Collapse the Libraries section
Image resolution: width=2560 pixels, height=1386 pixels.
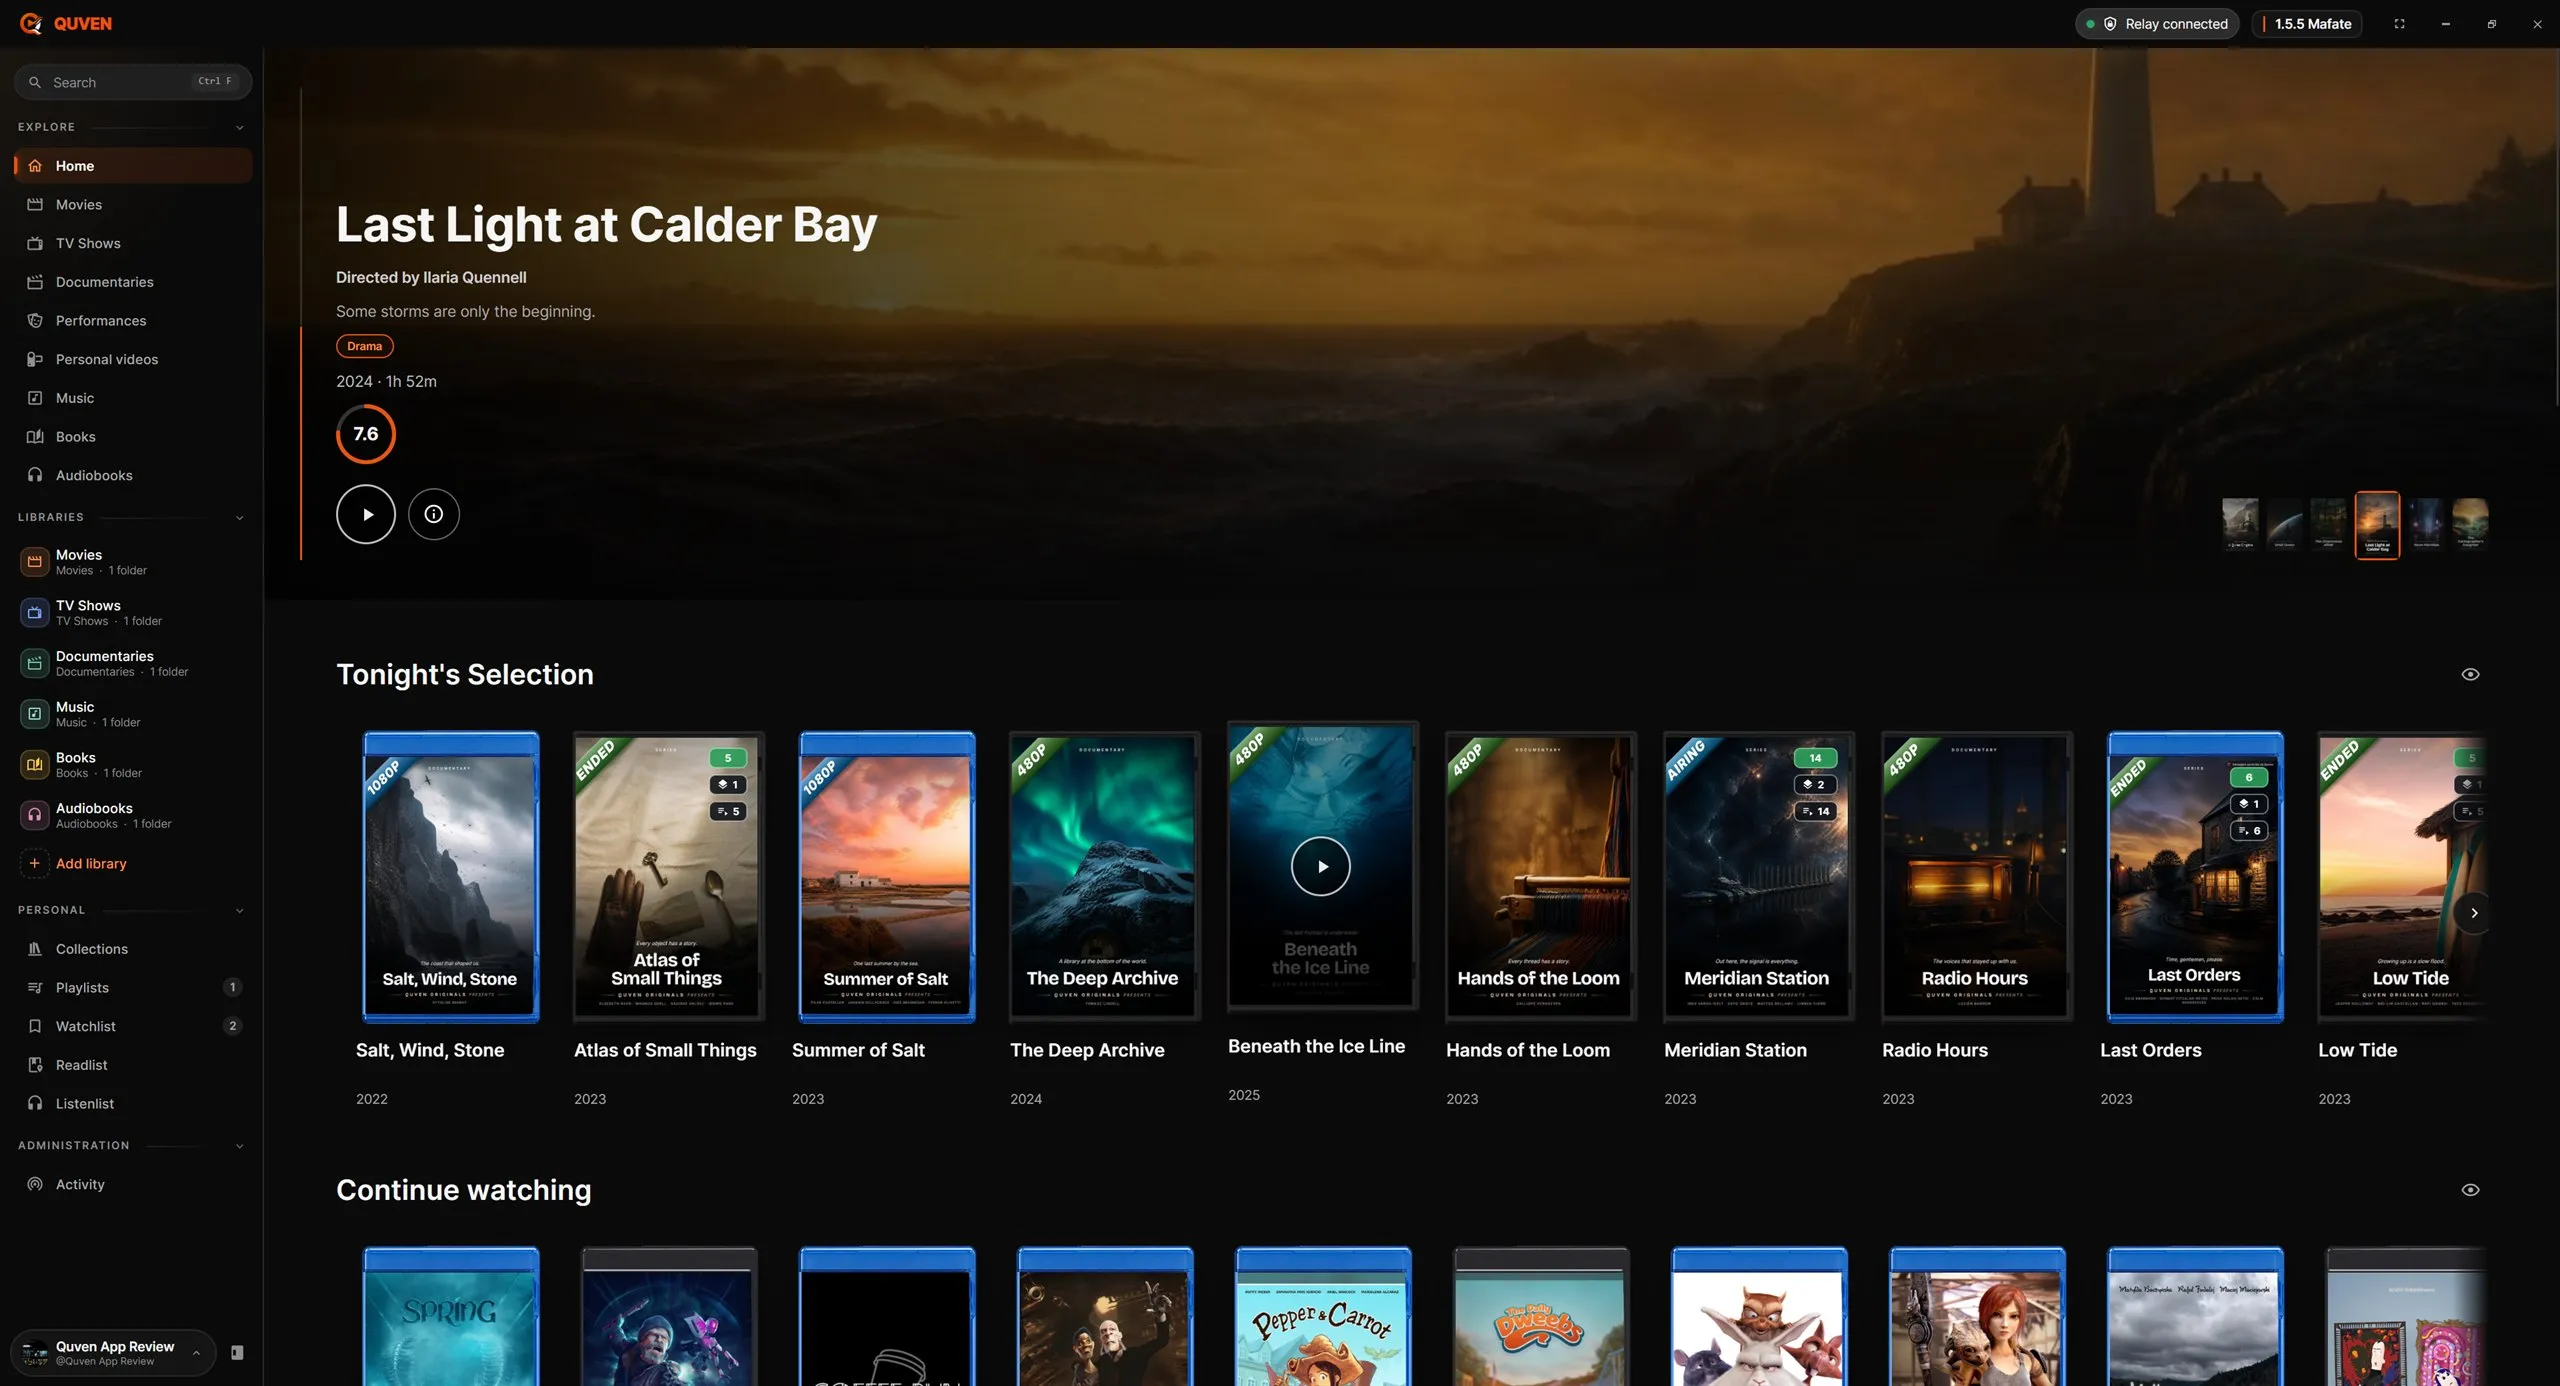pos(239,518)
